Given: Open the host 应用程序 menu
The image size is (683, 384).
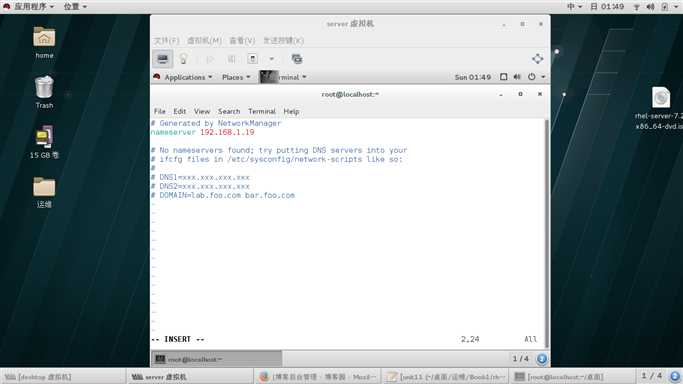Looking at the screenshot, I should pos(29,7).
